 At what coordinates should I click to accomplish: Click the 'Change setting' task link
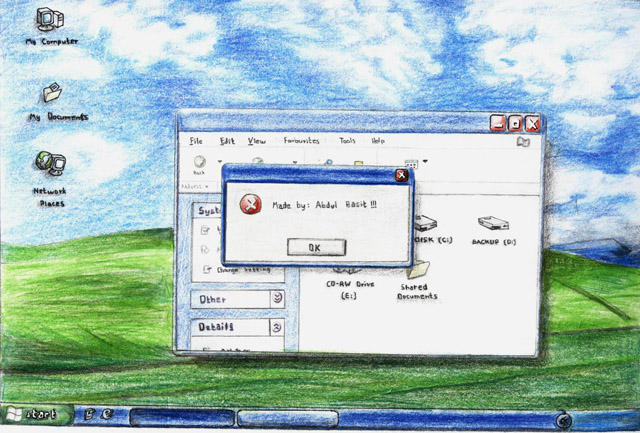click(244, 270)
